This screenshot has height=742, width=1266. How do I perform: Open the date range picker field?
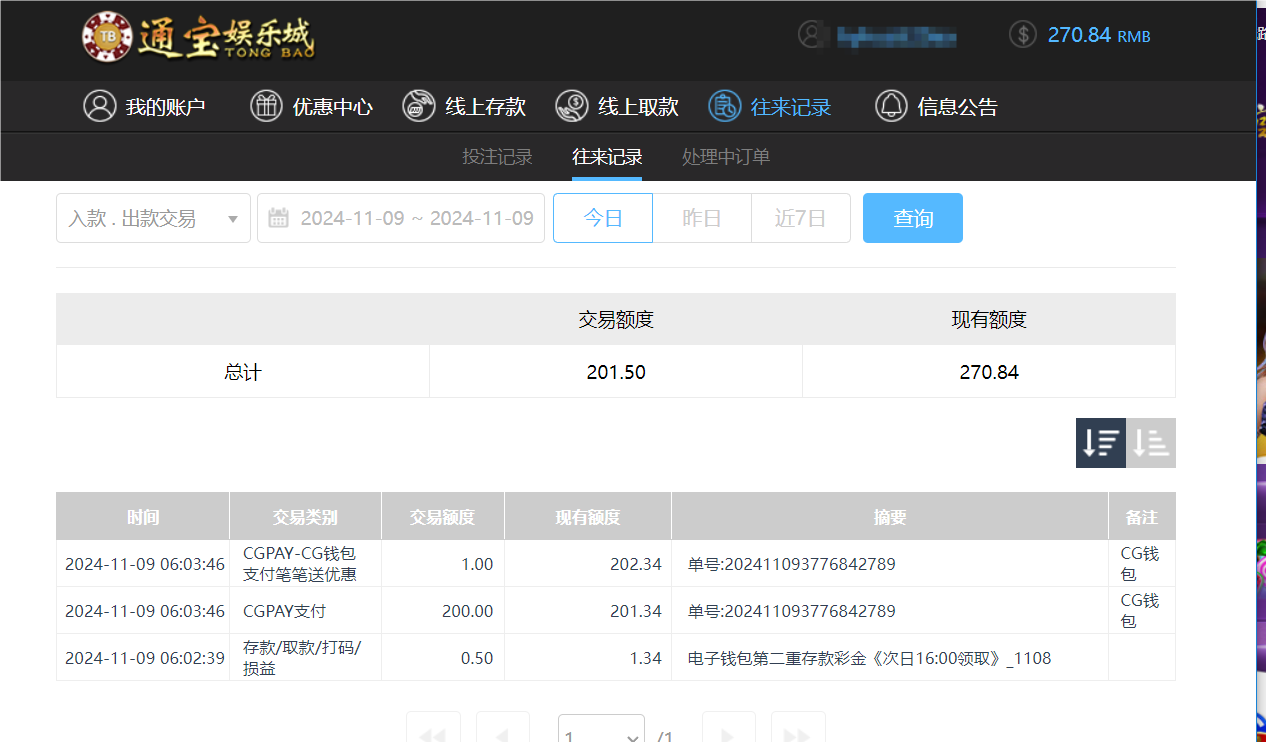point(400,218)
